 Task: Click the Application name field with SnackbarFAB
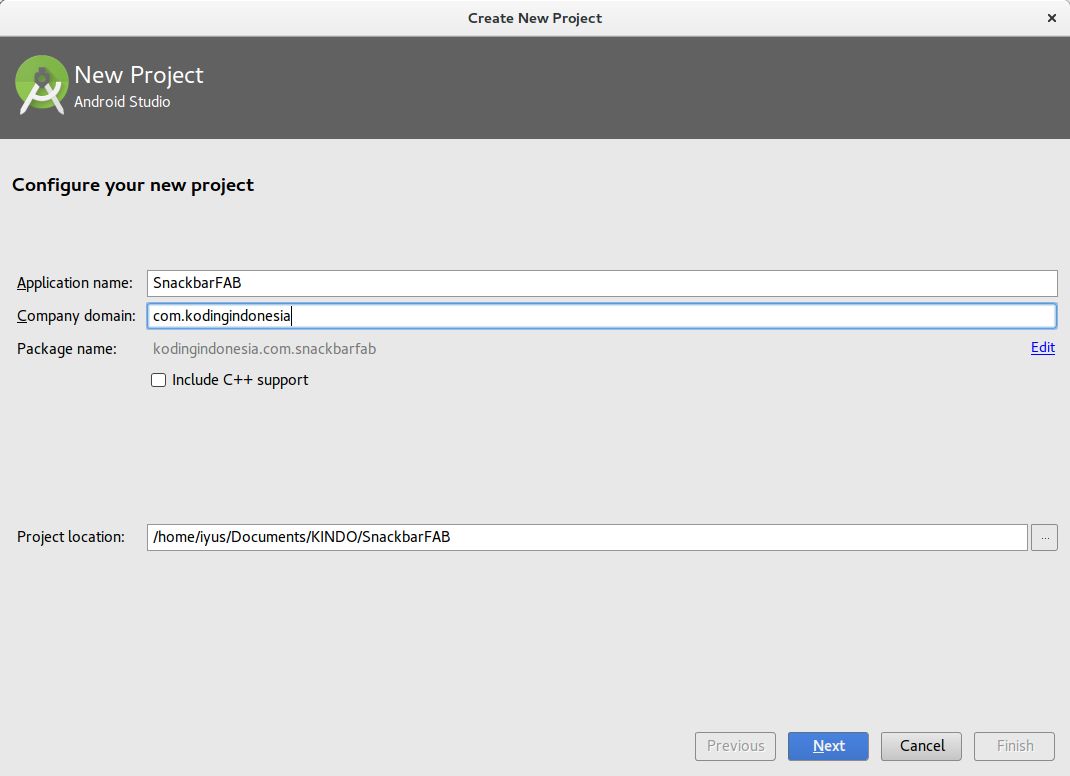point(602,283)
